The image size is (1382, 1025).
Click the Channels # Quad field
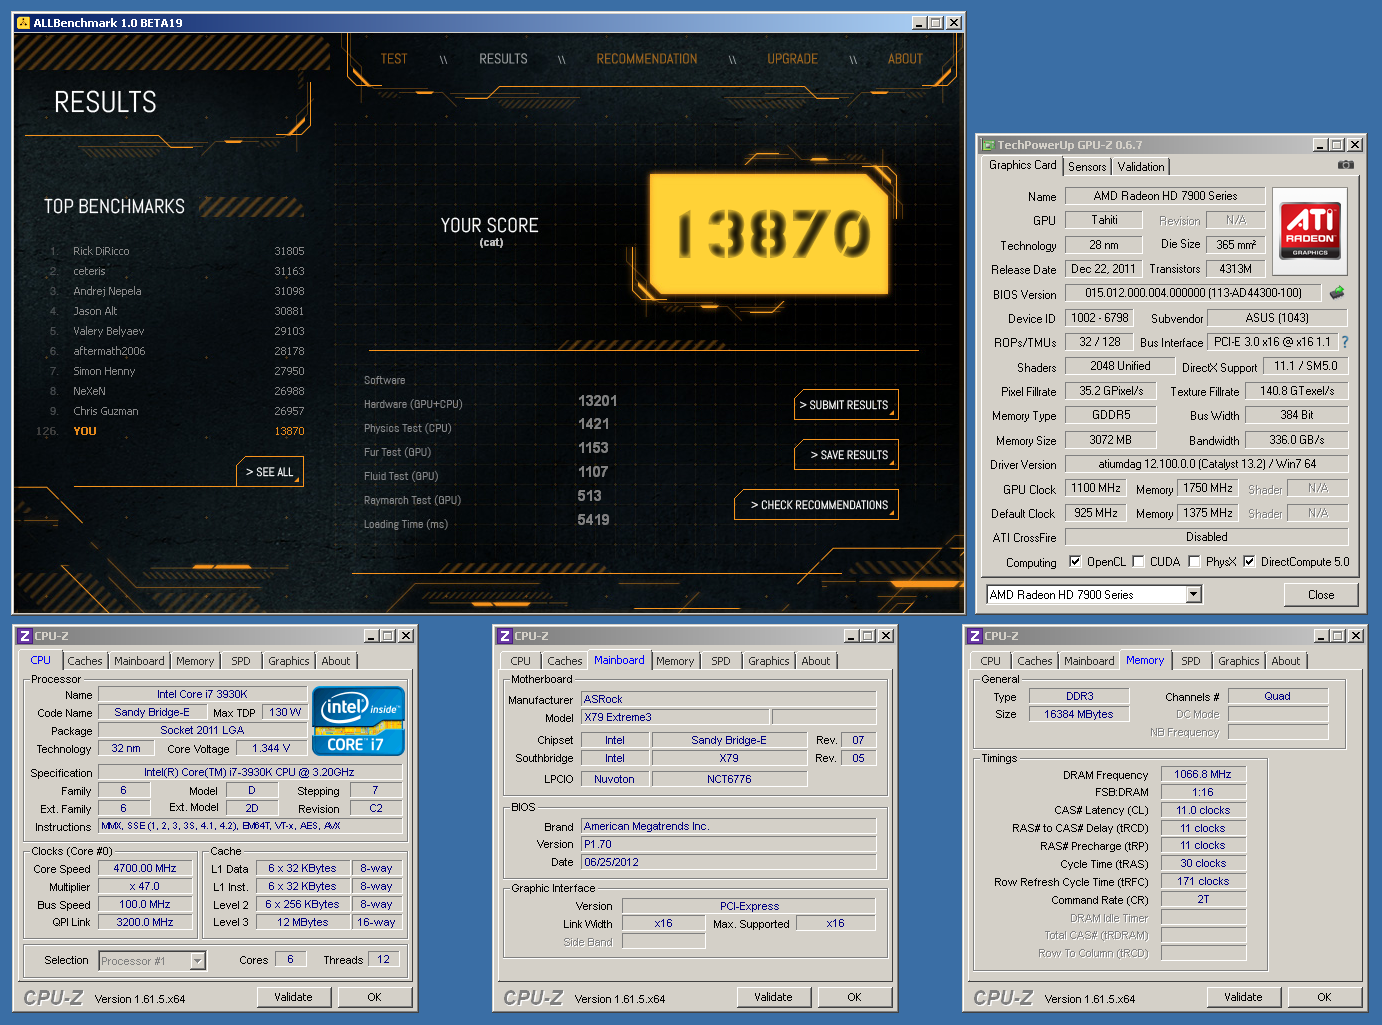point(1277,696)
